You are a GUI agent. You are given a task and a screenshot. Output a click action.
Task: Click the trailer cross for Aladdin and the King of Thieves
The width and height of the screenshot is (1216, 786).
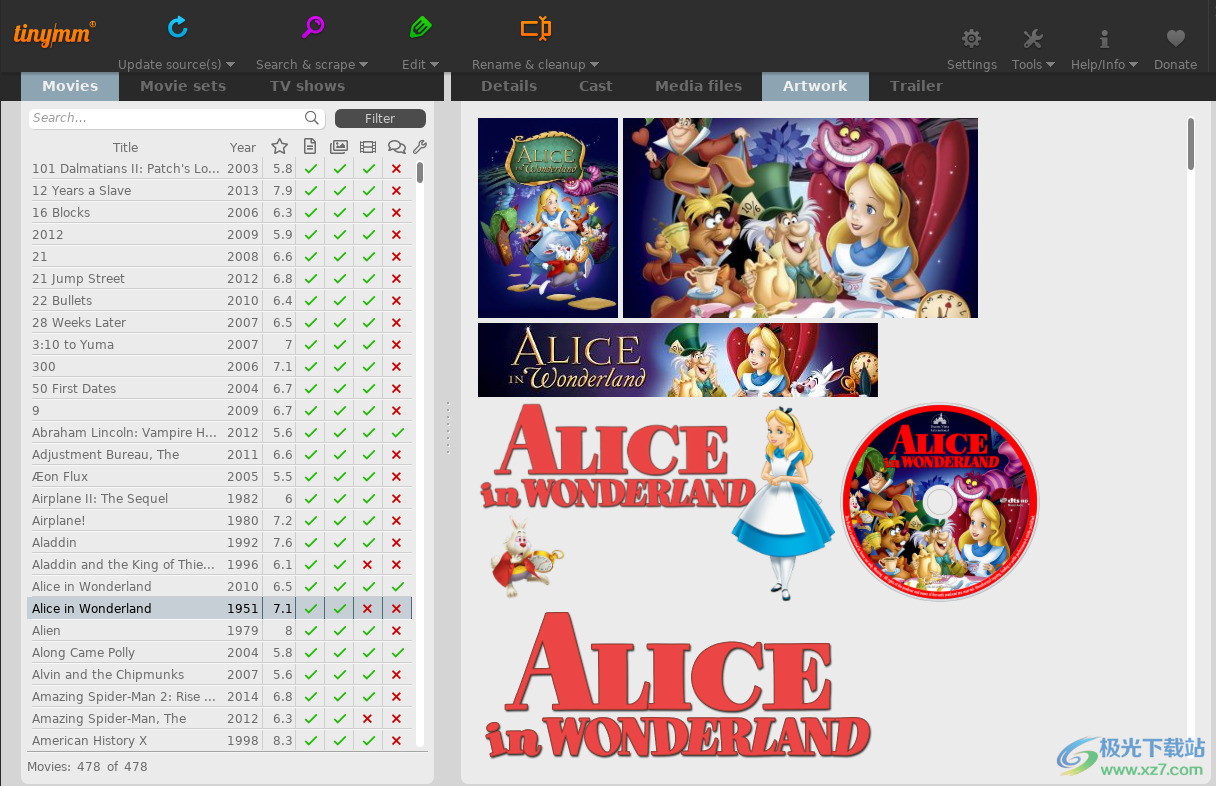[368, 565]
